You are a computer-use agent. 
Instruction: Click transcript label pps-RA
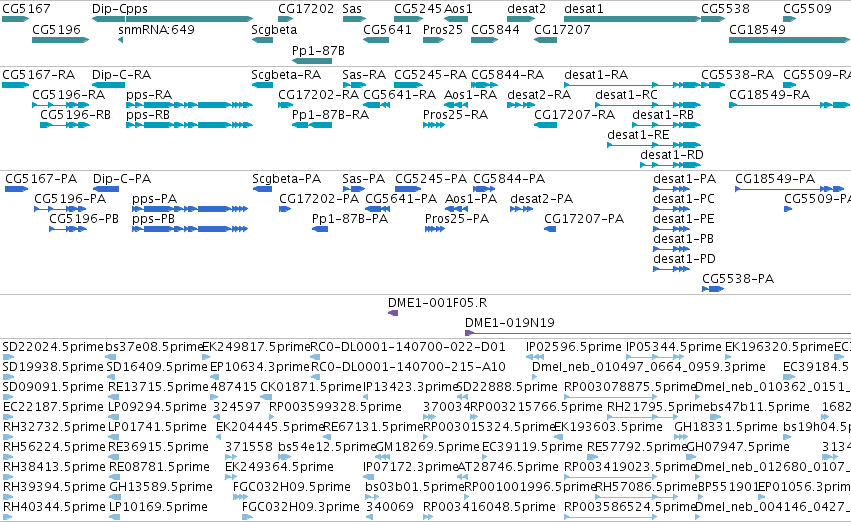pos(149,95)
